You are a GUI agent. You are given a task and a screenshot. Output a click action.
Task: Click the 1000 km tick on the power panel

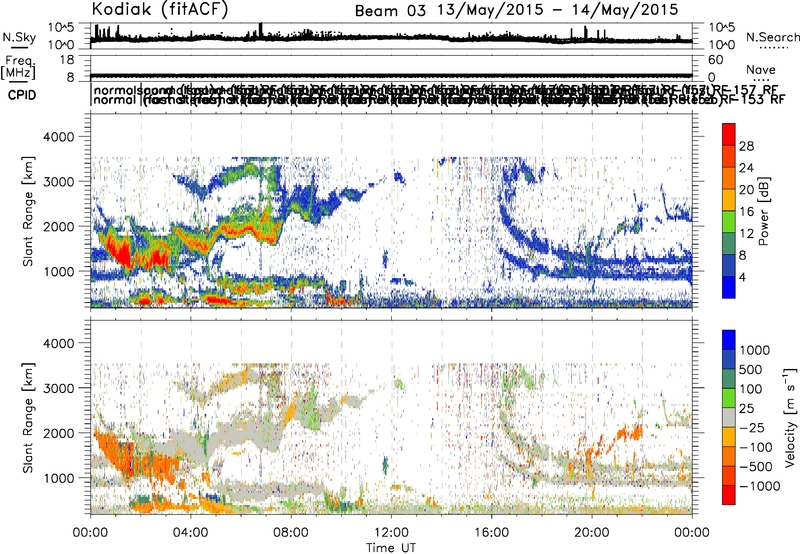pyautogui.click(x=61, y=271)
